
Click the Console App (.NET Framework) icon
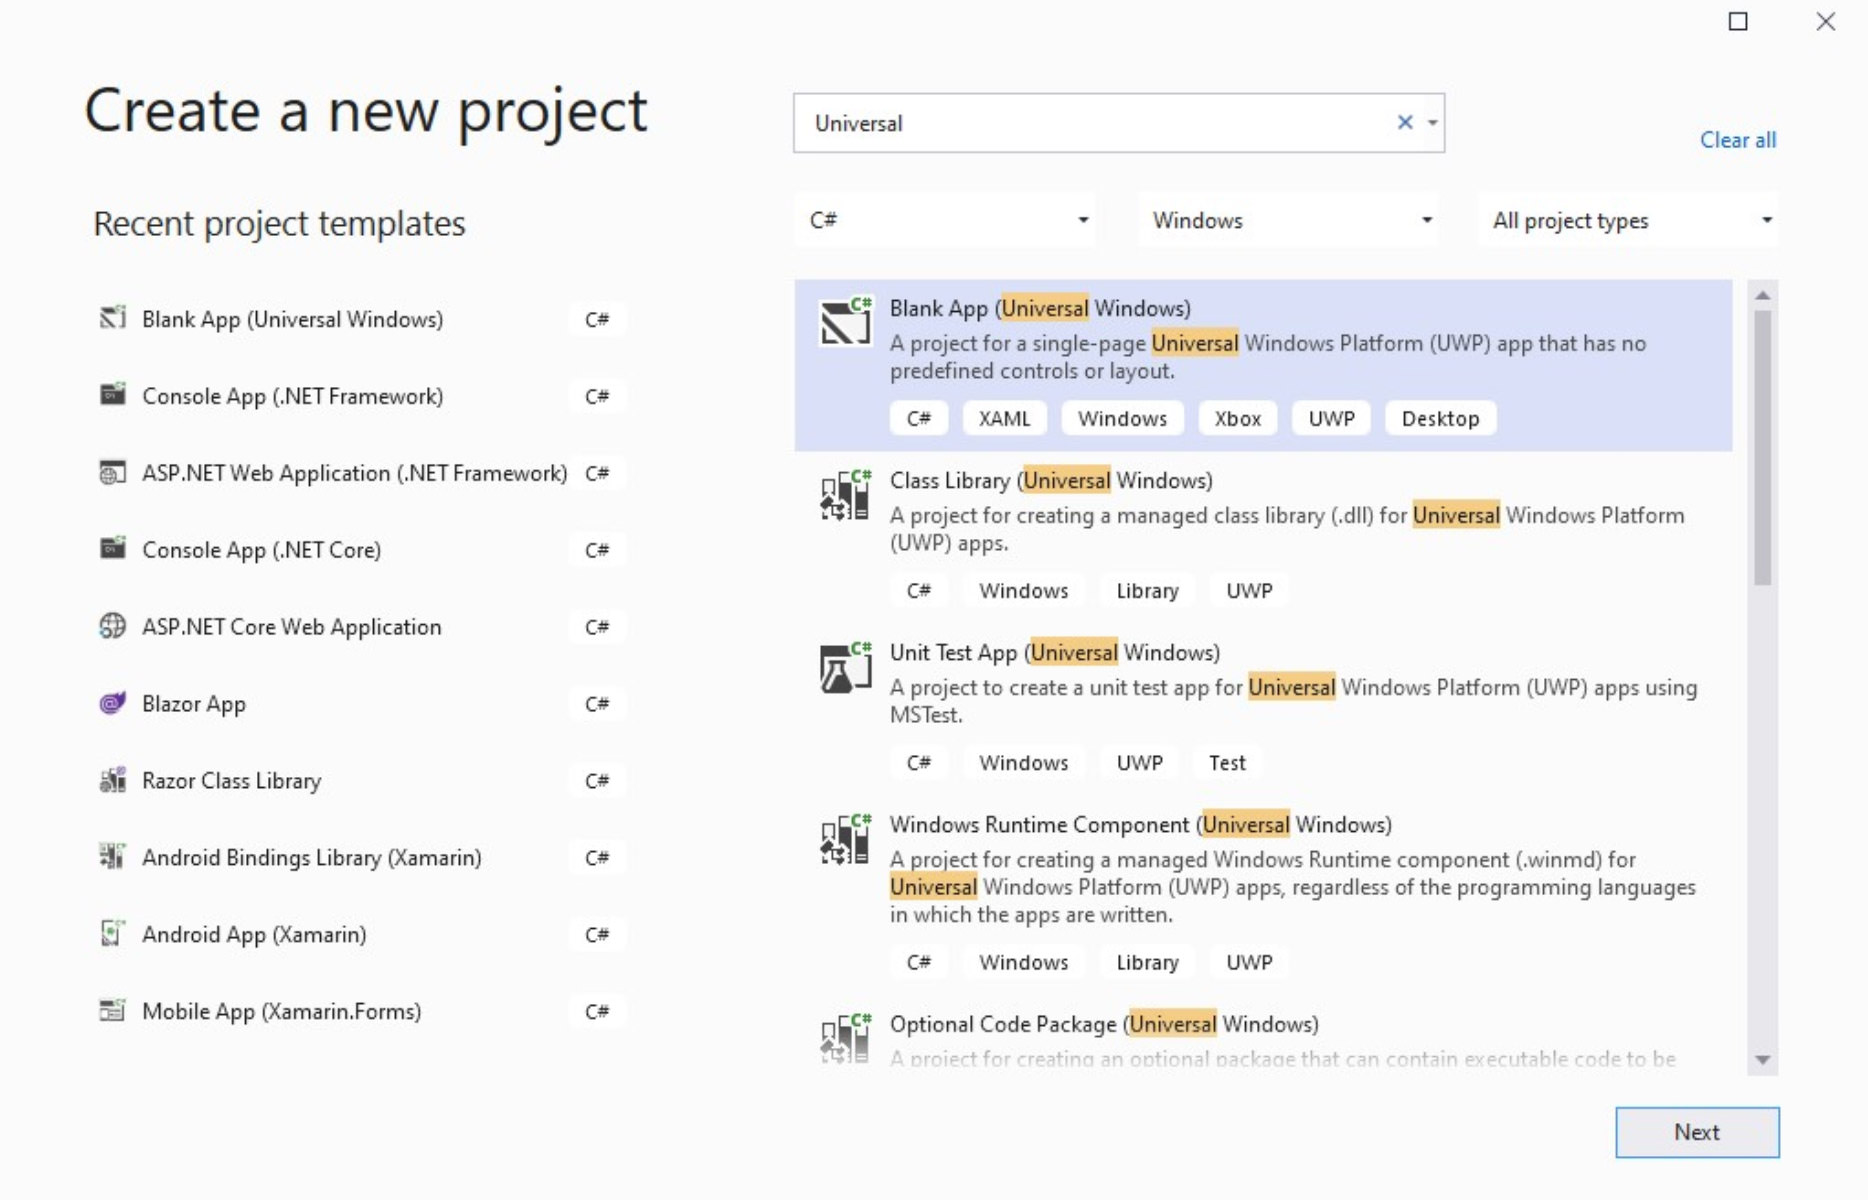(x=113, y=394)
